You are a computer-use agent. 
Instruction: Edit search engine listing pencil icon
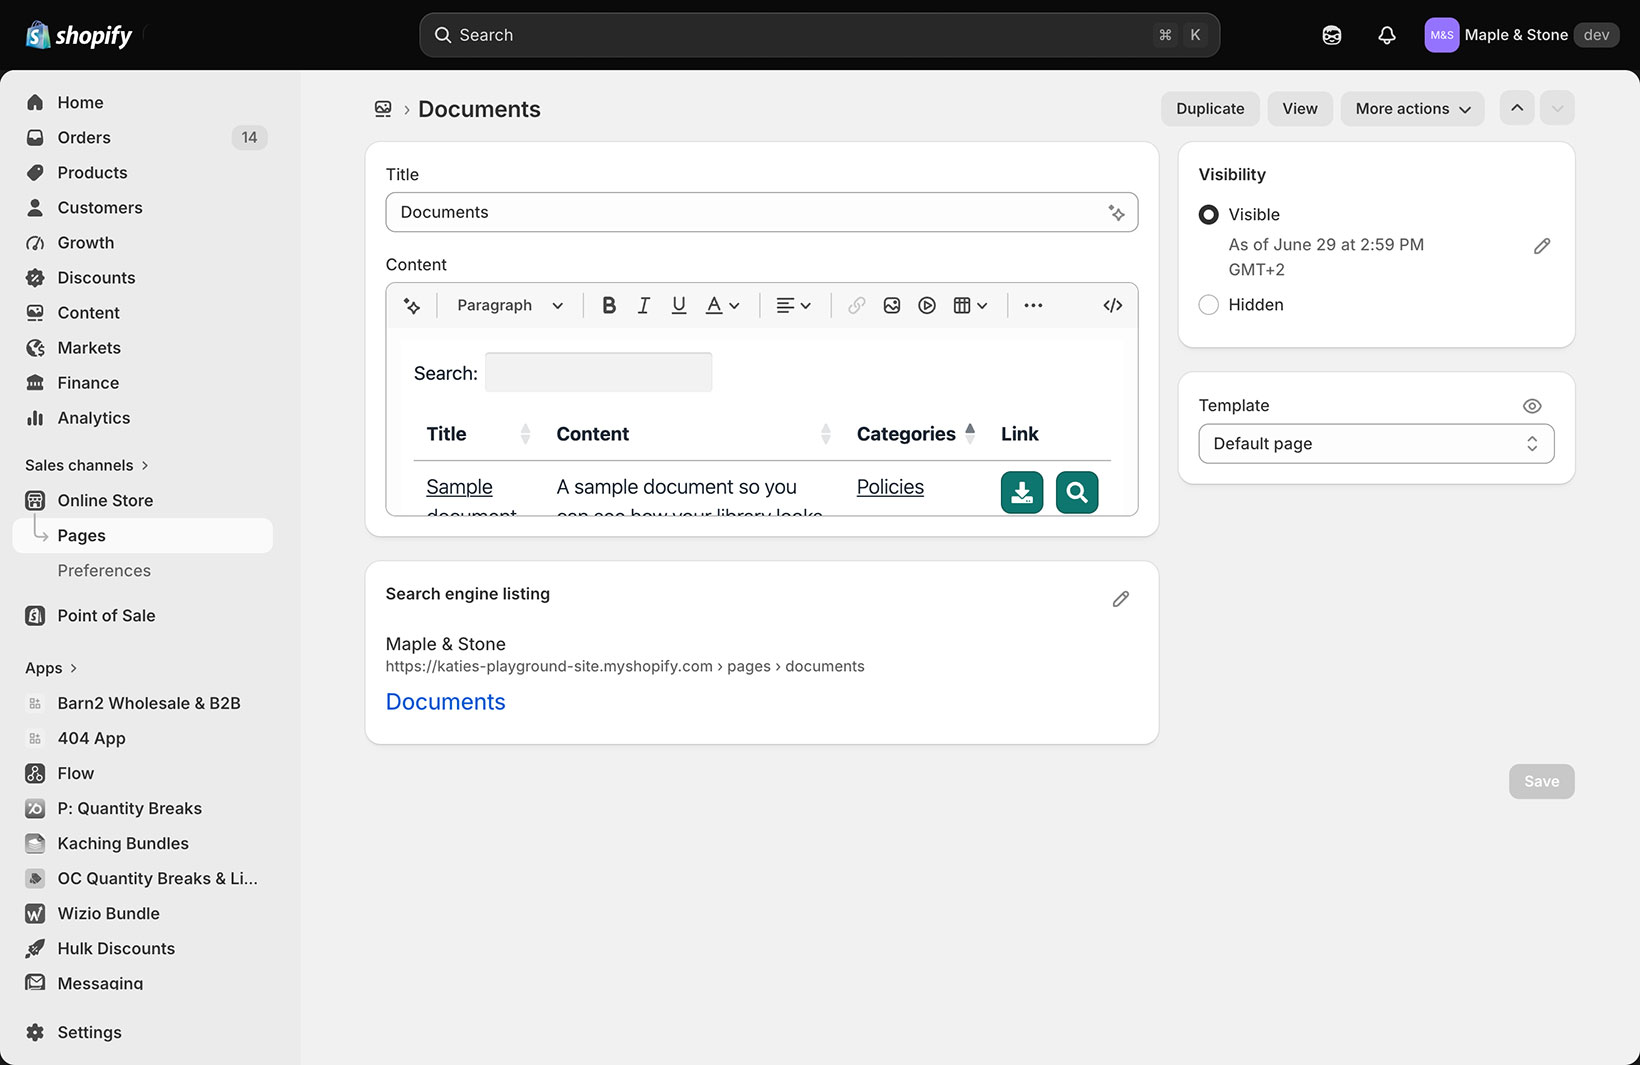[1121, 599]
